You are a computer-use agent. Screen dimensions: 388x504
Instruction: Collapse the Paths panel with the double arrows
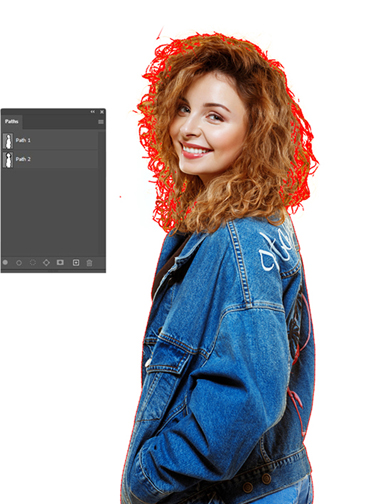(93, 112)
